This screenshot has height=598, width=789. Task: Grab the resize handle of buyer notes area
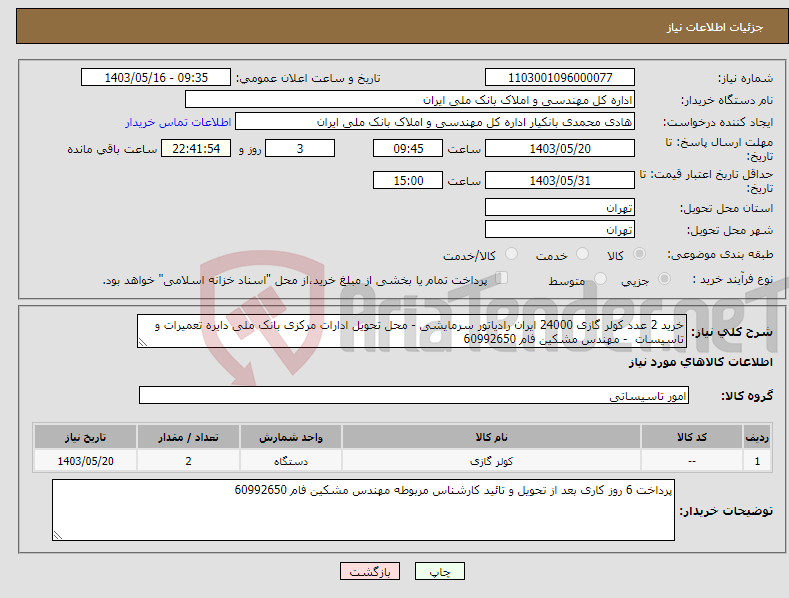[x=58, y=535]
